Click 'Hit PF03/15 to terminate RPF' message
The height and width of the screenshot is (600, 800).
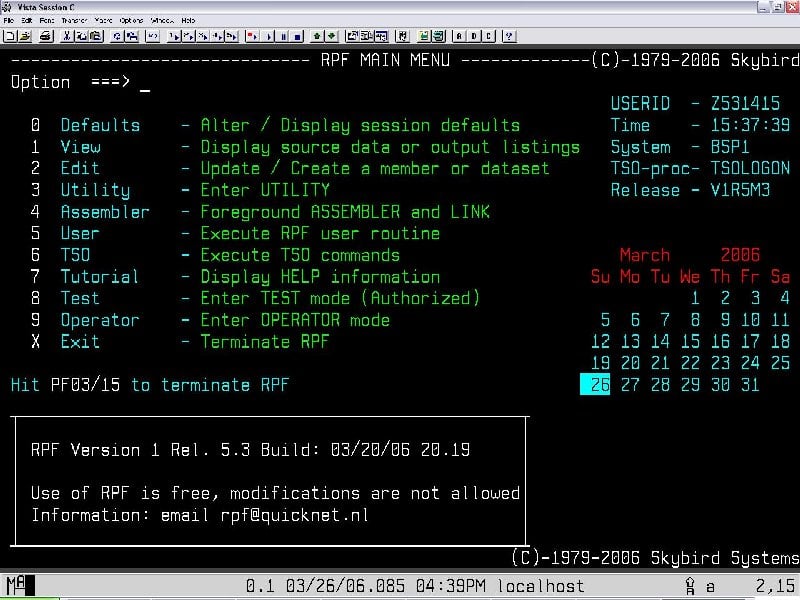point(150,385)
